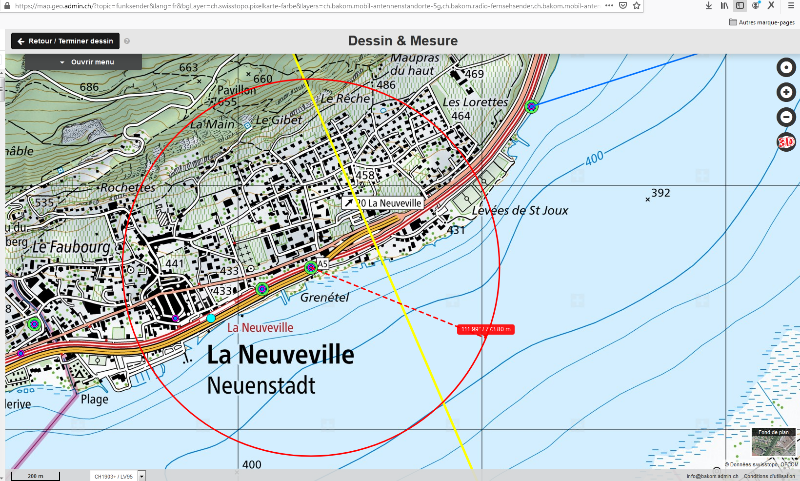The height and width of the screenshot is (481, 800).
Task: Open the Firefox downloads icon
Action: click(x=709, y=6)
